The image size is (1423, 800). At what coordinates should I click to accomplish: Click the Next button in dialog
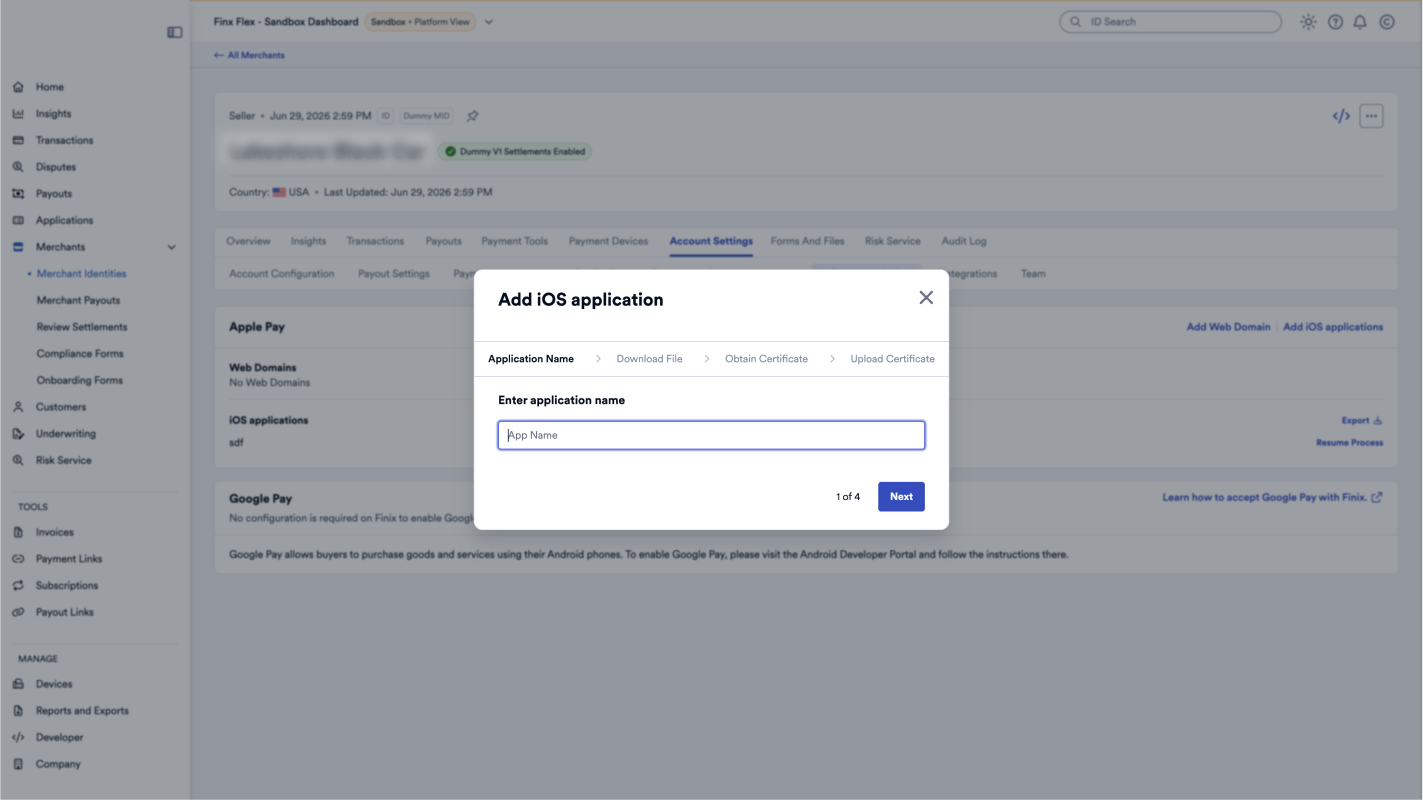pyautogui.click(x=901, y=496)
